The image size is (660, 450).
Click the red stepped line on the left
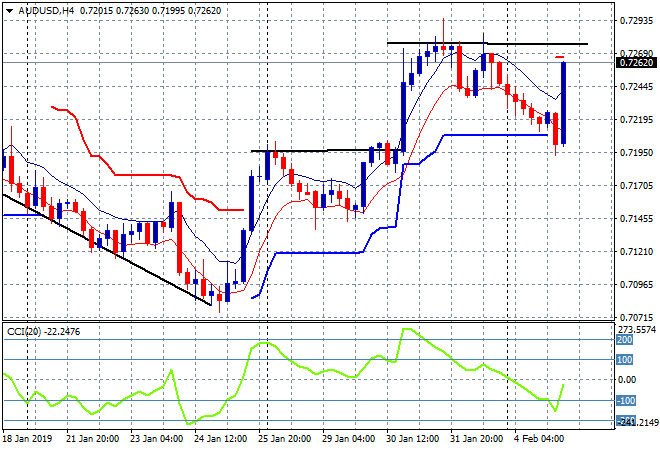pyautogui.click(x=147, y=175)
